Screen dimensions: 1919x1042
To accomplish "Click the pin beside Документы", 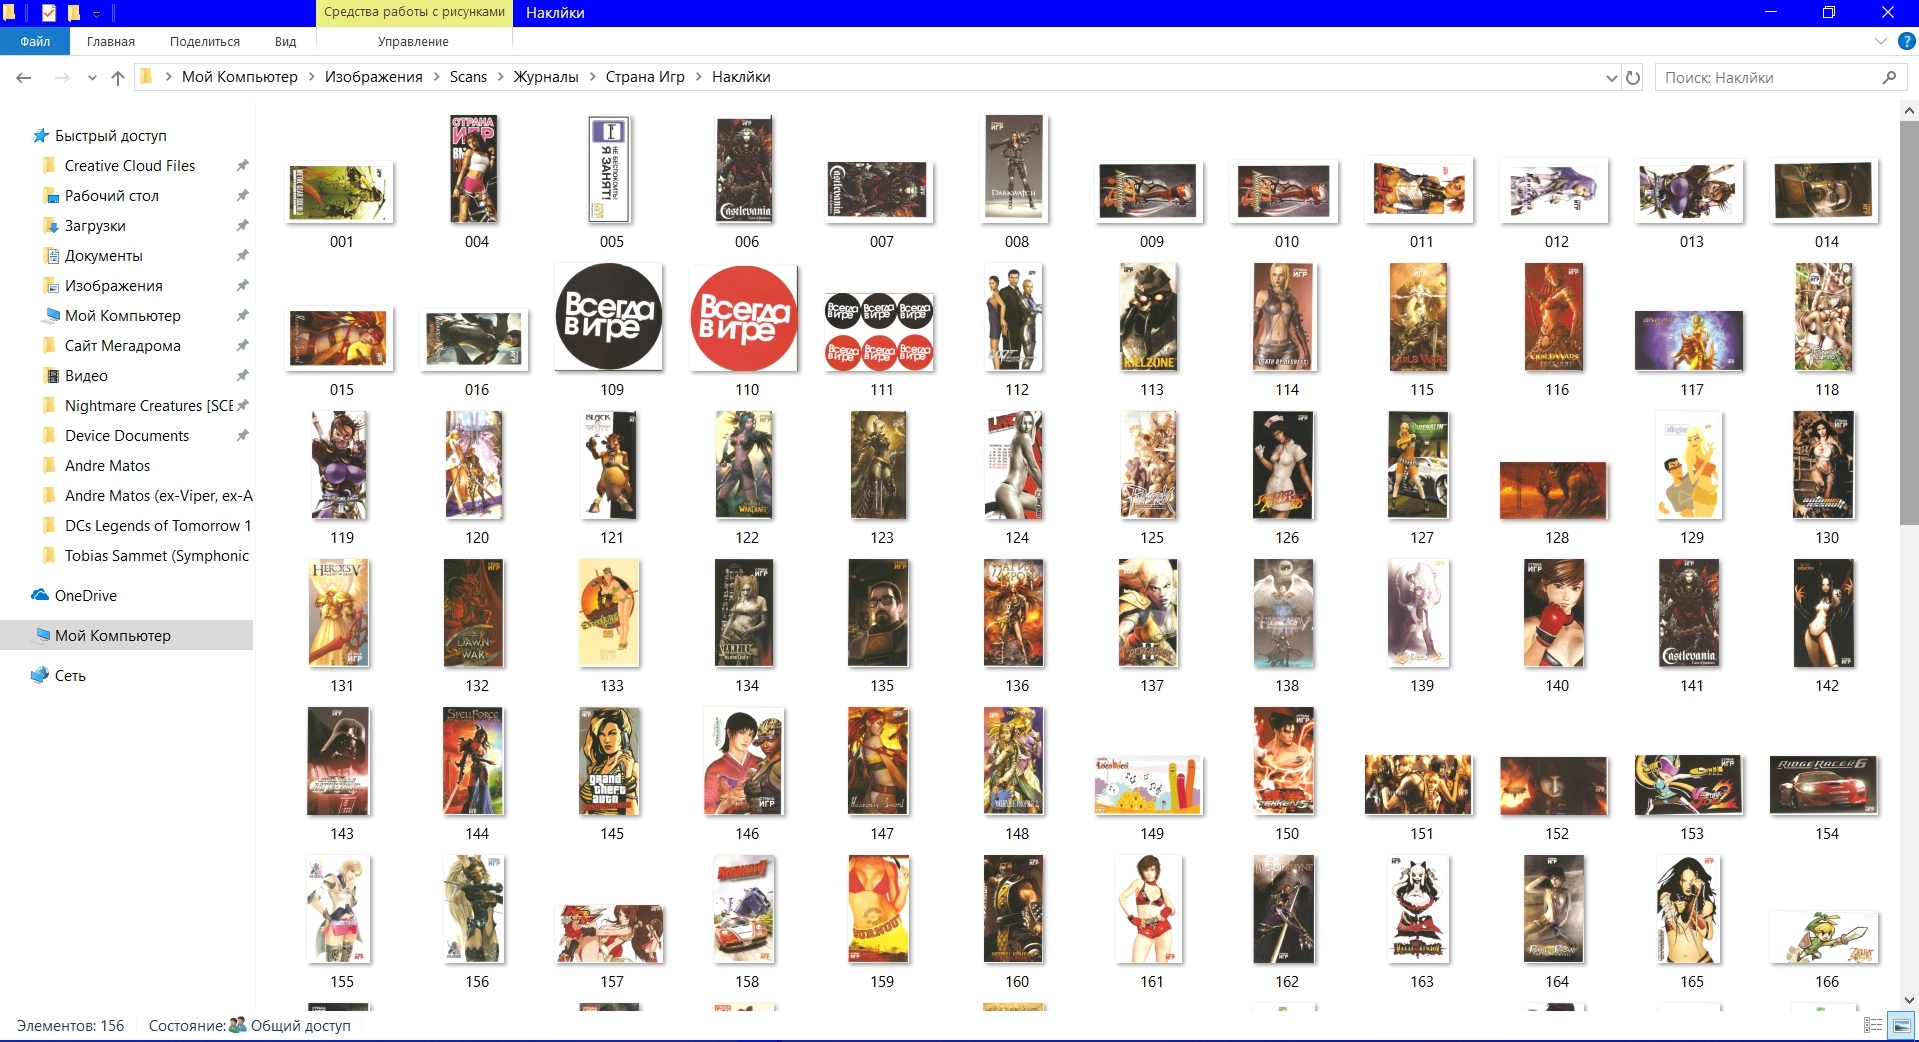I will [242, 255].
